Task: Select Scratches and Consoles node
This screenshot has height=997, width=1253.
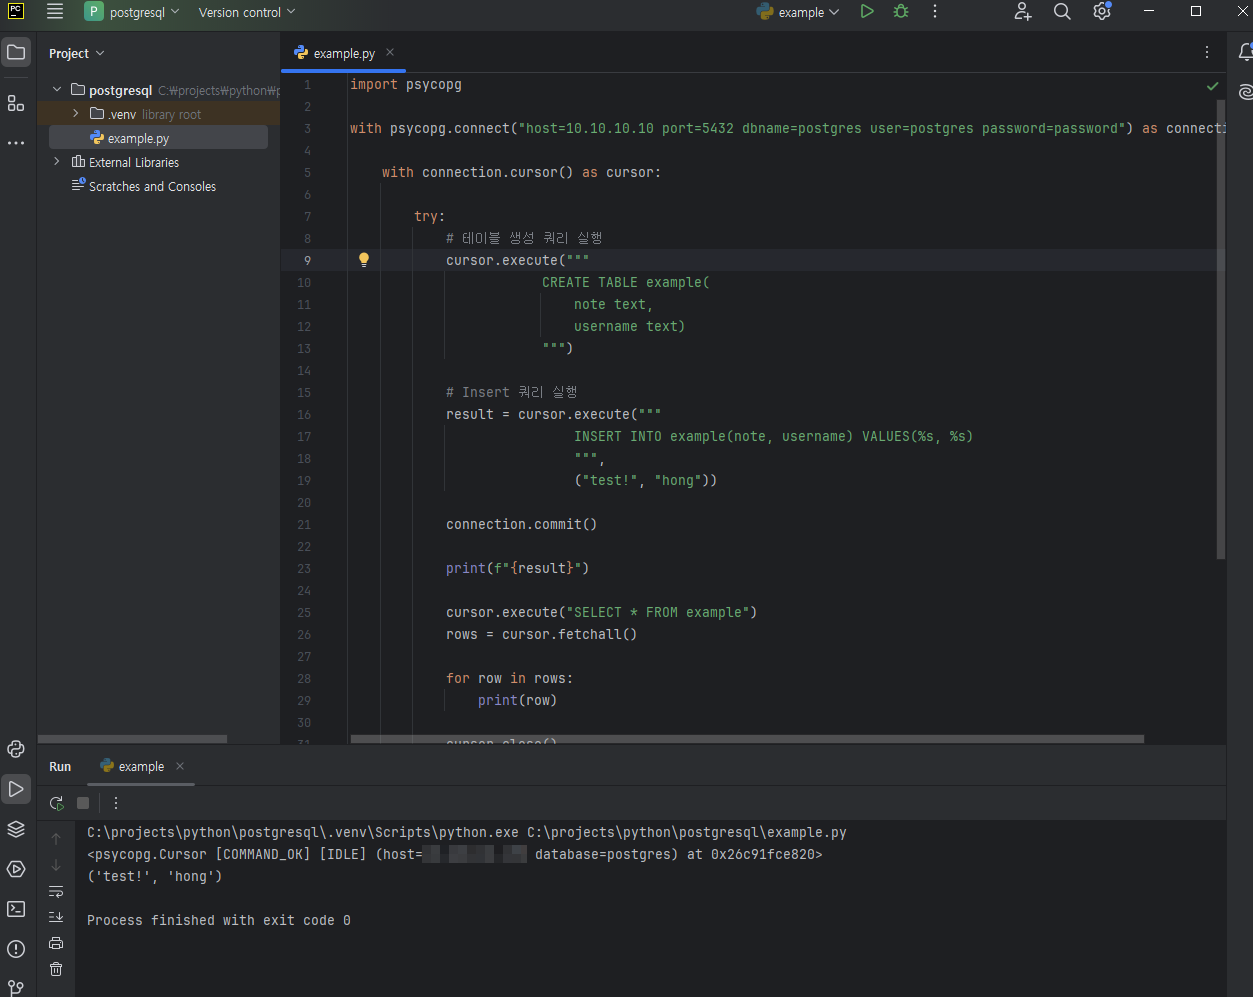Action: click(x=152, y=186)
